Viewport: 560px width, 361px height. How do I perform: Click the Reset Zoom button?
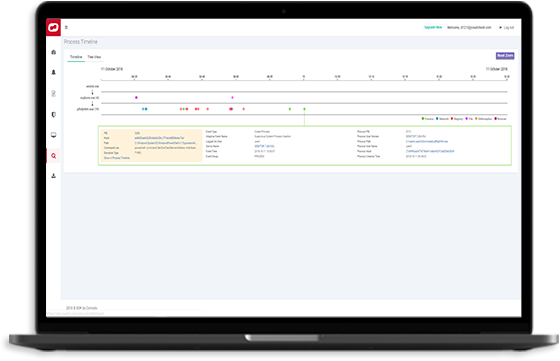click(x=505, y=56)
